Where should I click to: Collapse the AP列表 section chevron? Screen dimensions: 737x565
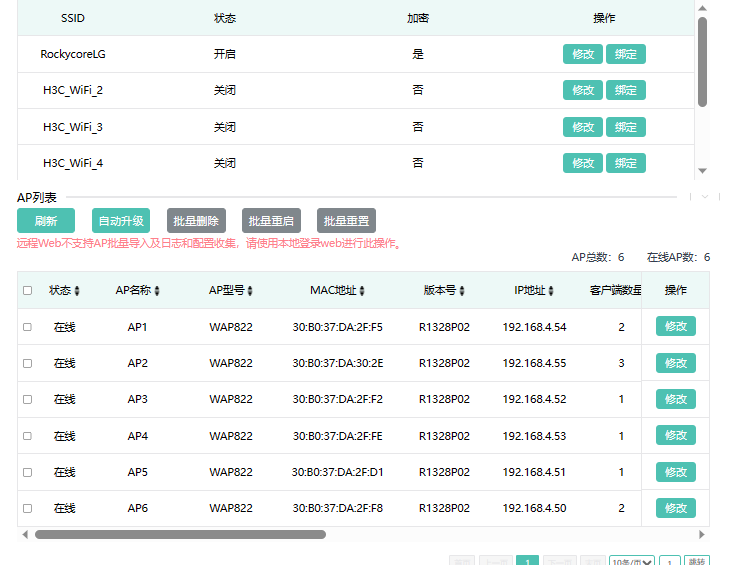point(705,197)
